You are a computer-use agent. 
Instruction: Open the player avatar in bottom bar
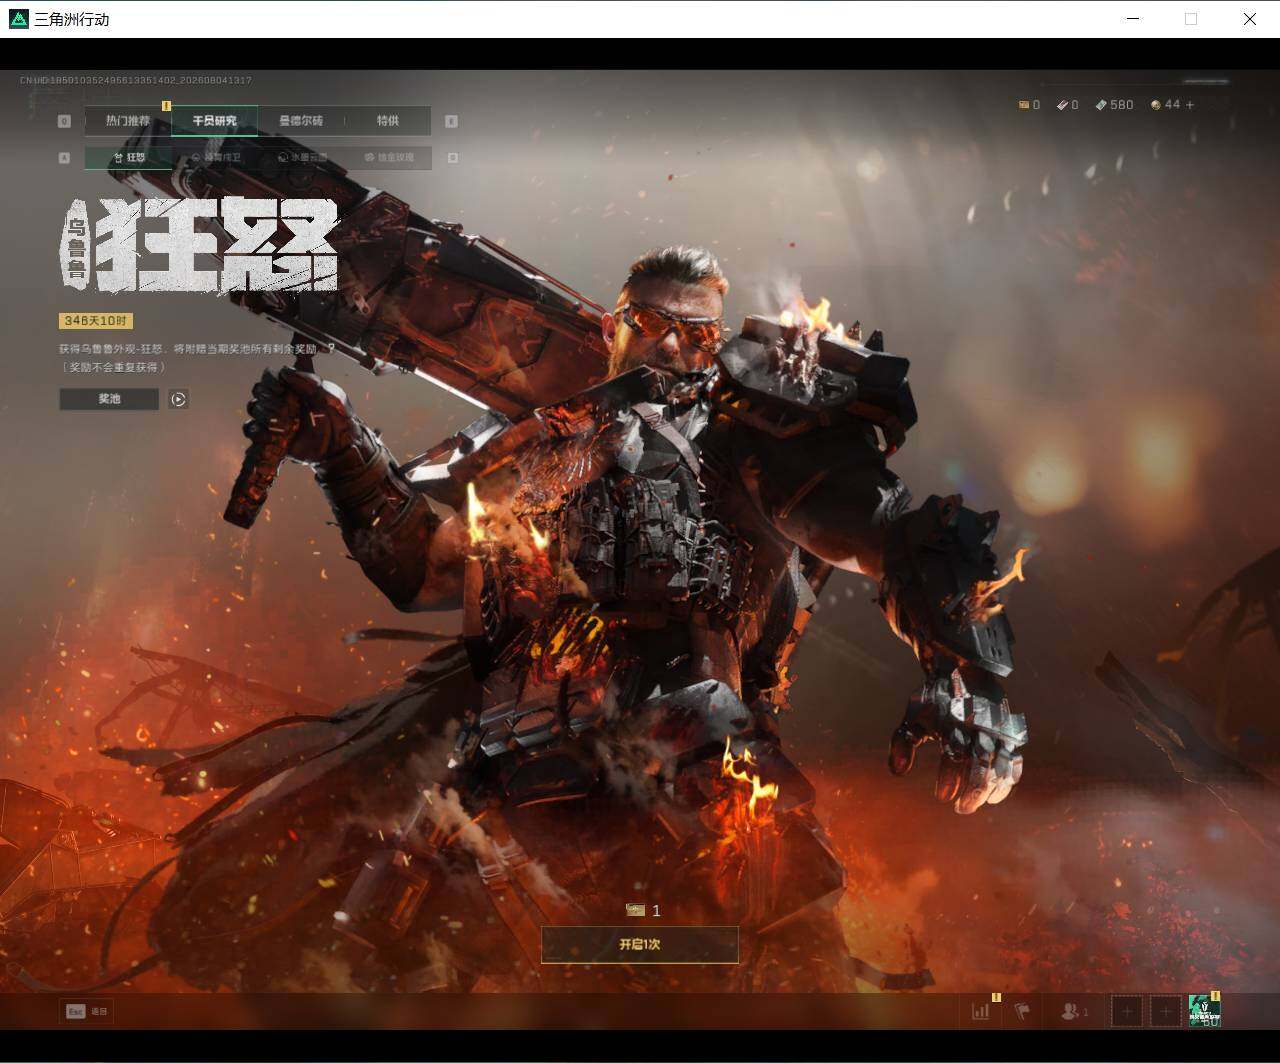point(1204,1011)
